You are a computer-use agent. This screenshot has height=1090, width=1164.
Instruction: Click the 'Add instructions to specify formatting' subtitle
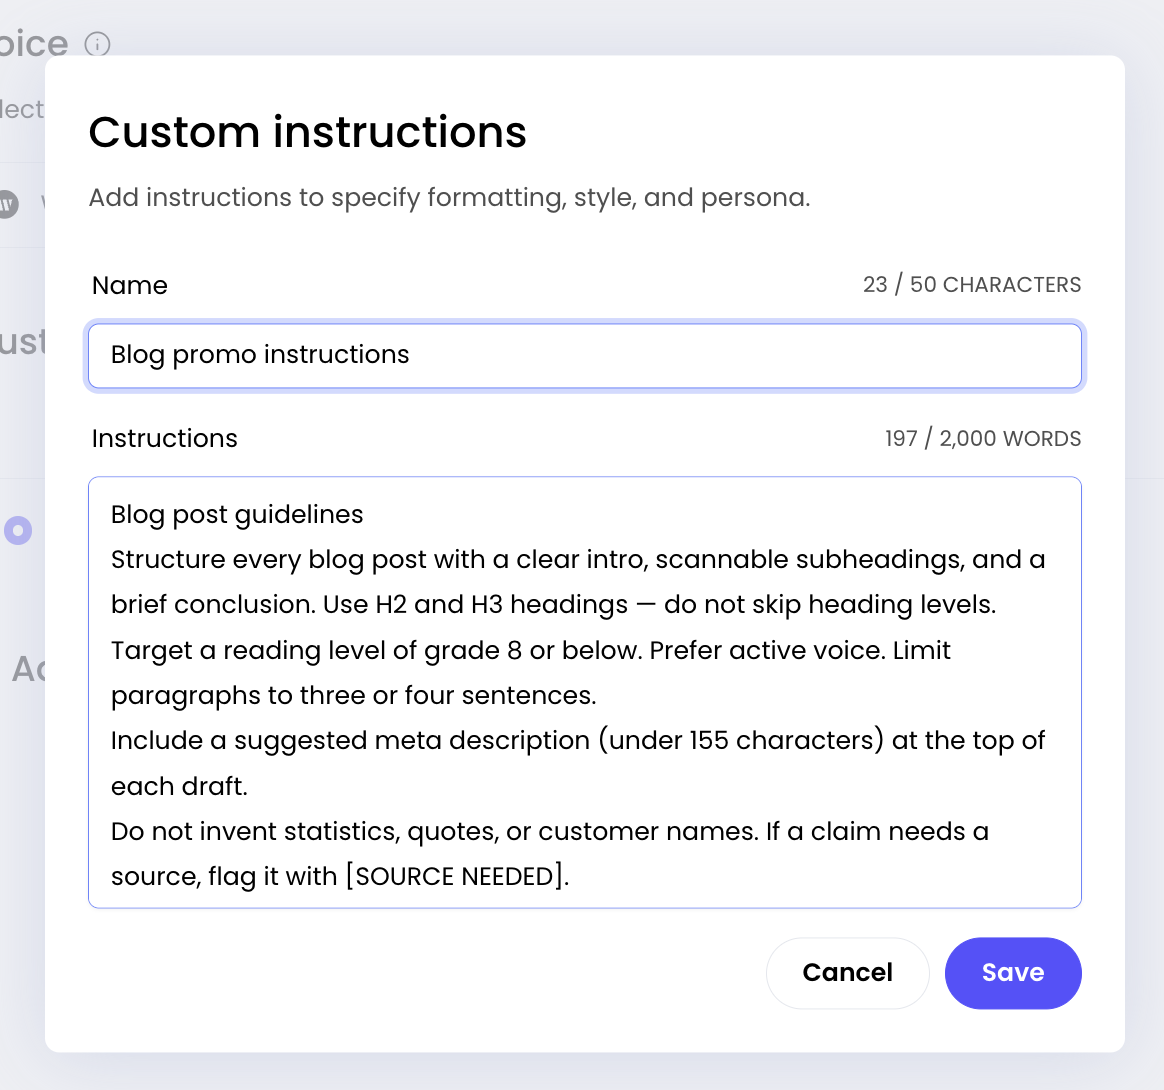coord(449,198)
